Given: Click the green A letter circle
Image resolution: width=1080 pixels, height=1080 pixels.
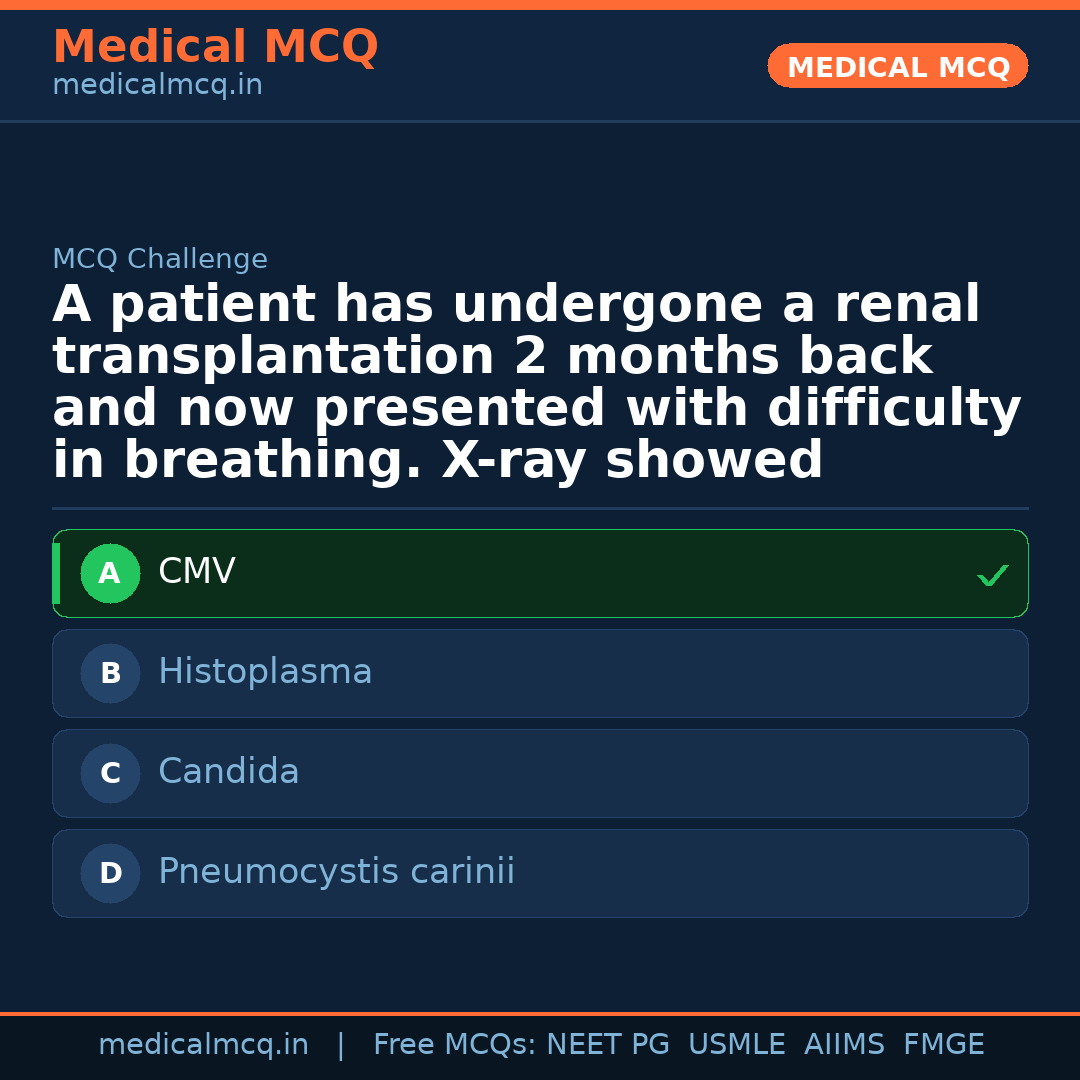Looking at the screenshot, I should point(110,574).
